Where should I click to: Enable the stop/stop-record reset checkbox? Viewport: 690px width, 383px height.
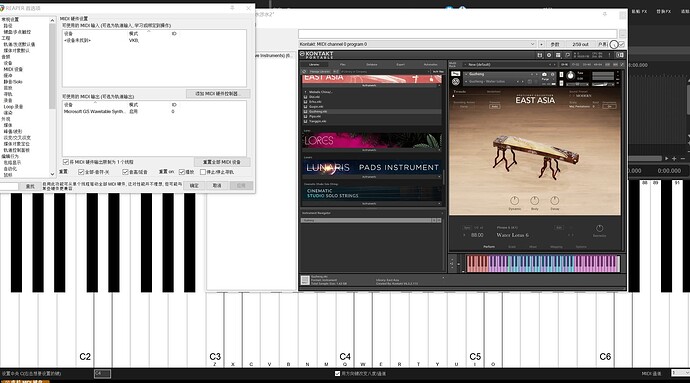(203, 172)
